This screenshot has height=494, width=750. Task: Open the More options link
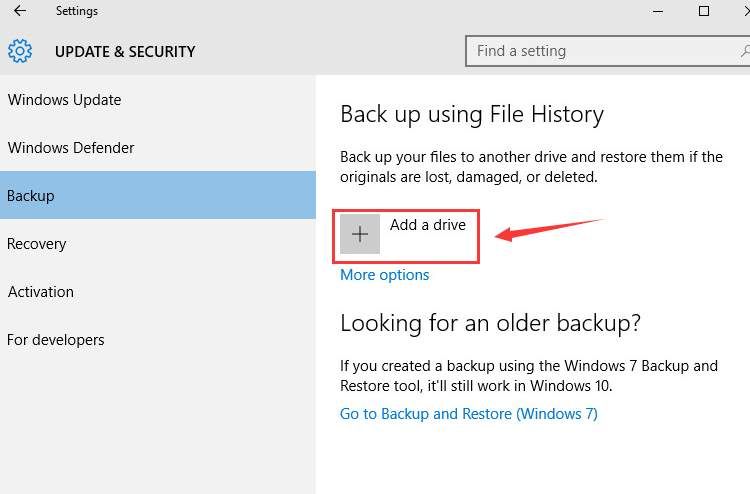click(x=384, y=275)
